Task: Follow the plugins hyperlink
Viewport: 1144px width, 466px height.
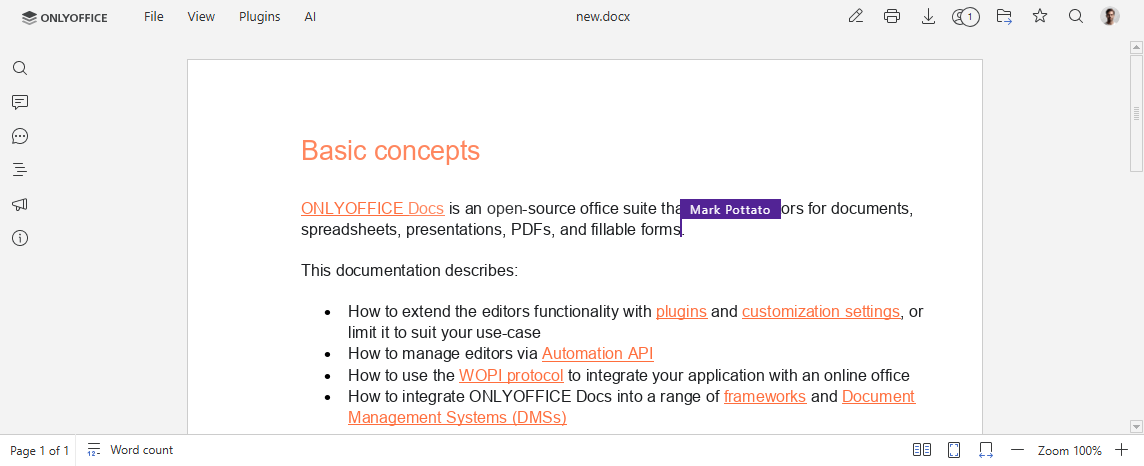Action: pos(681,311)
